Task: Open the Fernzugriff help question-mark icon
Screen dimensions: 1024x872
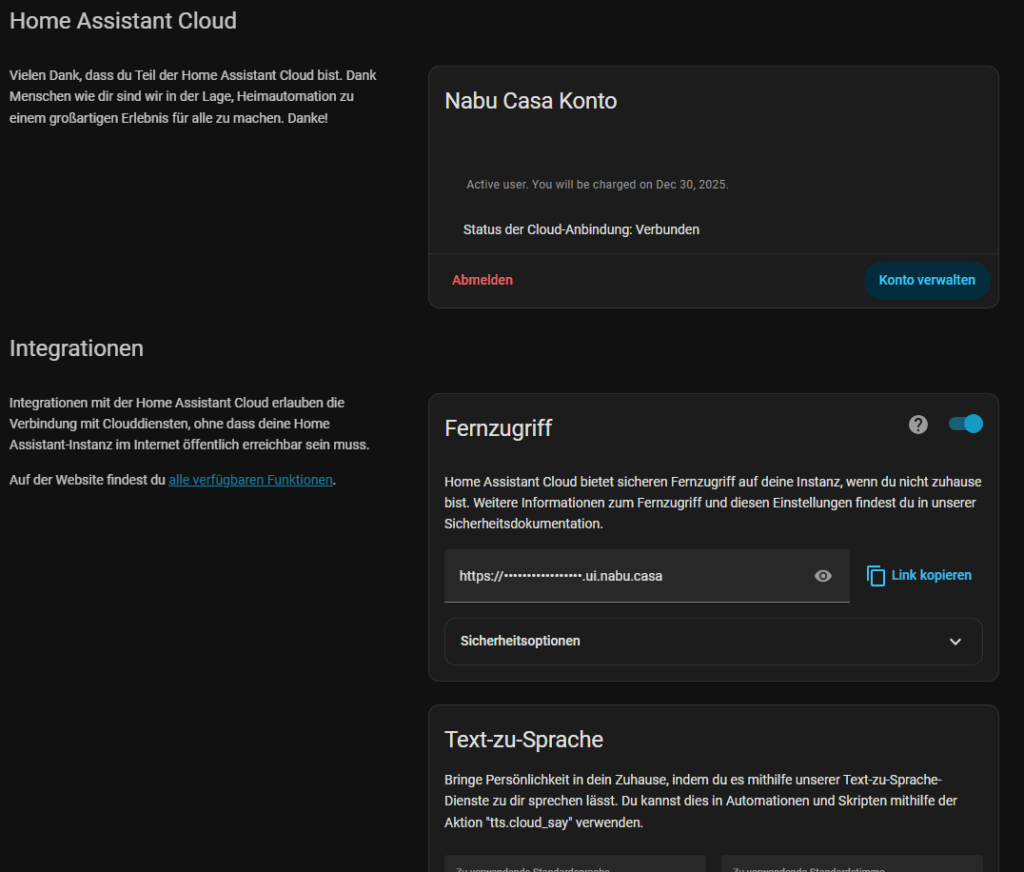Action: (x=918, y=425)
